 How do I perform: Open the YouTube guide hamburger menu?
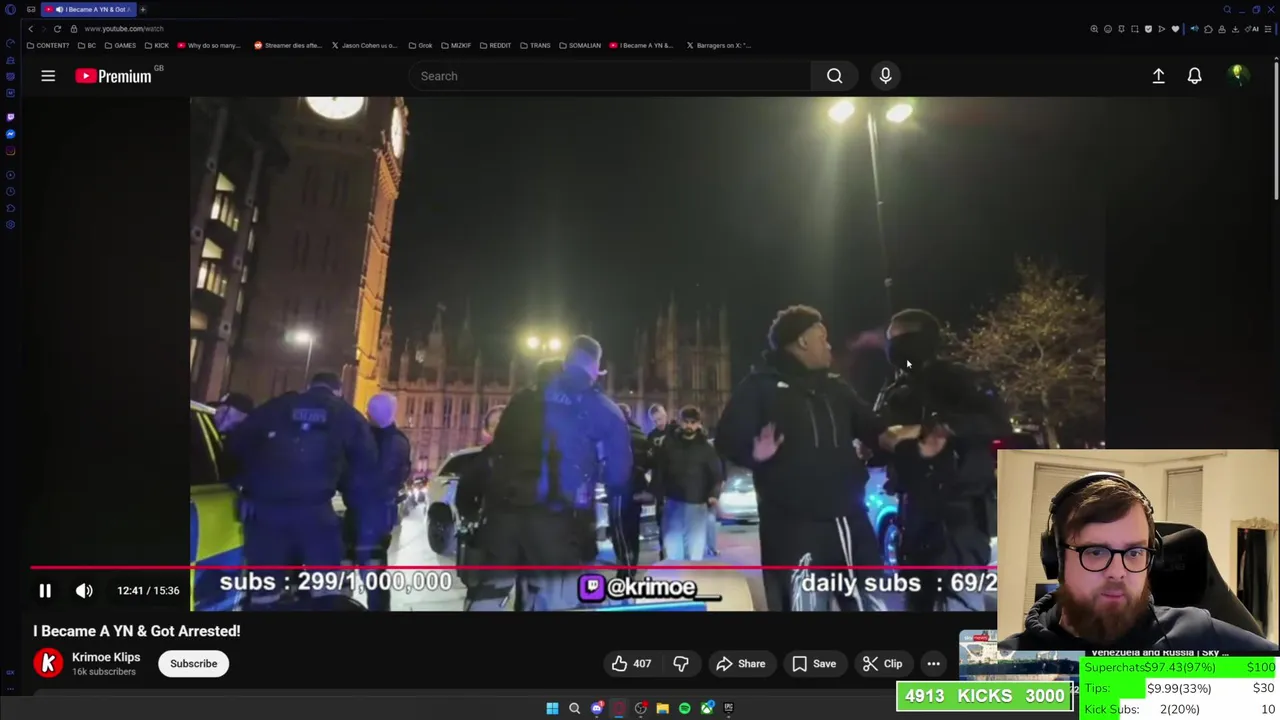(48, 76)
